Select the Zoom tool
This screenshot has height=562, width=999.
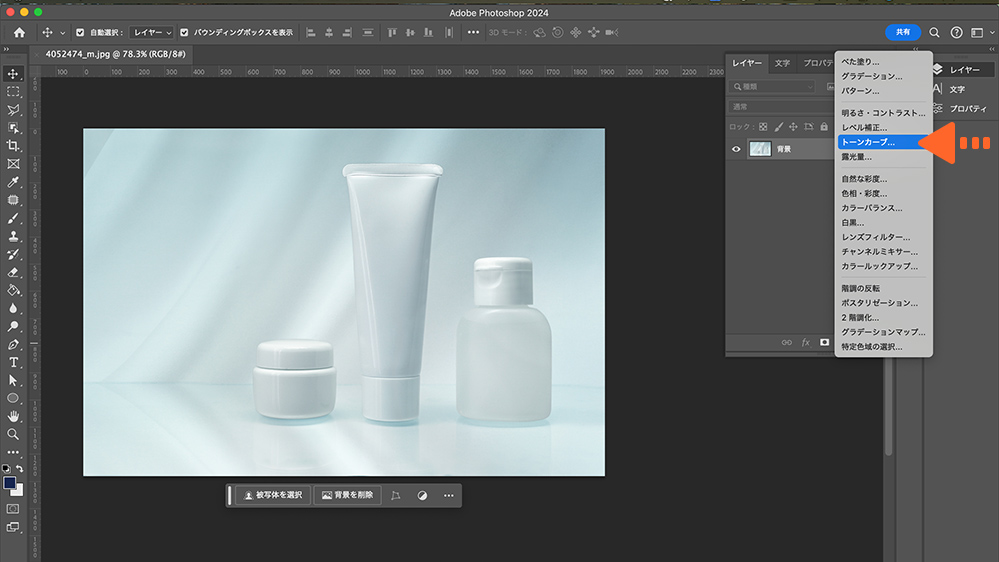[13, 434]
